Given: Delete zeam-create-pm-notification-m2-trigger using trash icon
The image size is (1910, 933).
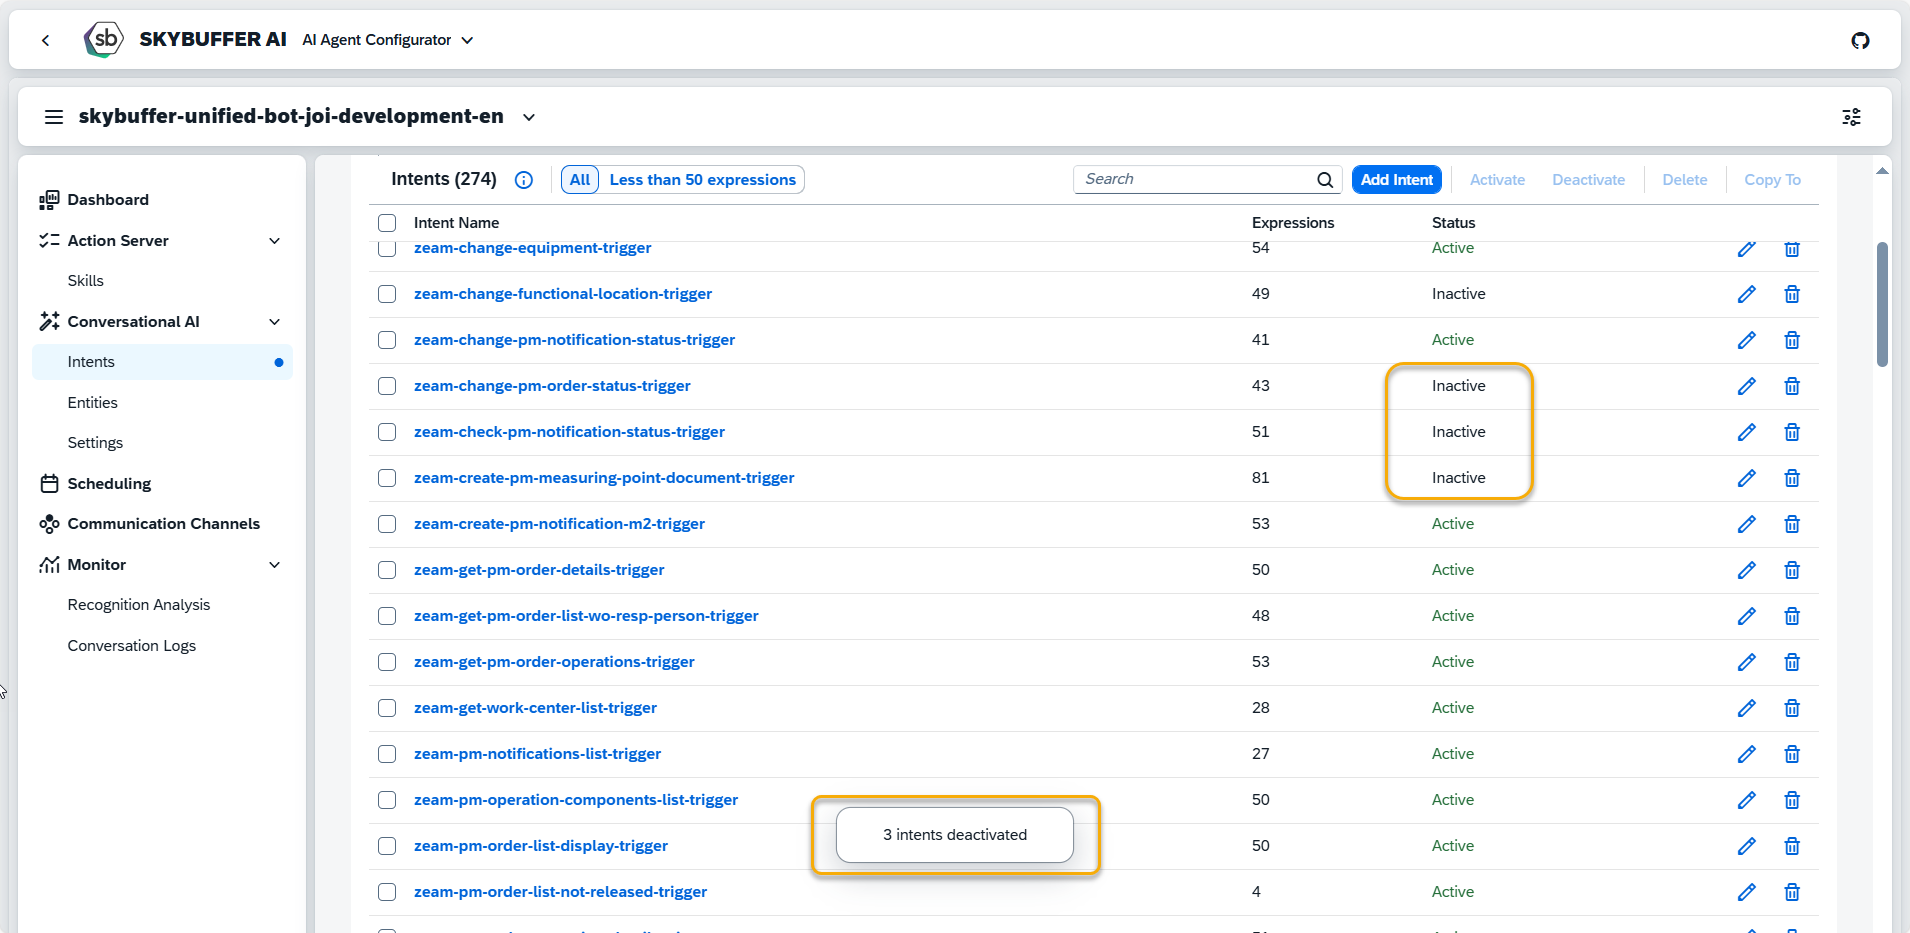Looking at the screenshot, I should point(1791,524).
